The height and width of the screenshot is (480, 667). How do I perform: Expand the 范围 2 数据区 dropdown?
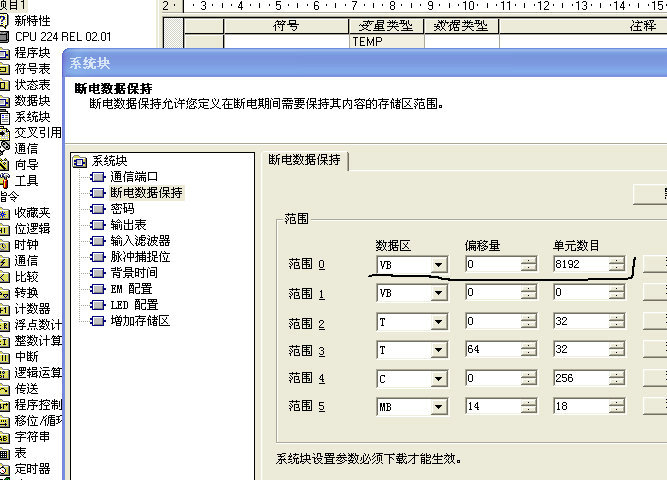click(x=438, y=324)
